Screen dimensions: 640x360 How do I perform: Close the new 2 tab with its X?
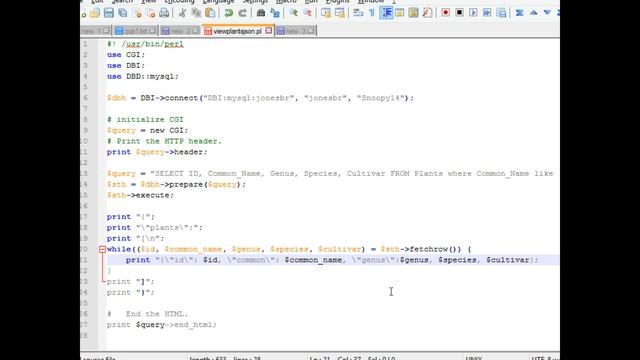pos(196,31)
